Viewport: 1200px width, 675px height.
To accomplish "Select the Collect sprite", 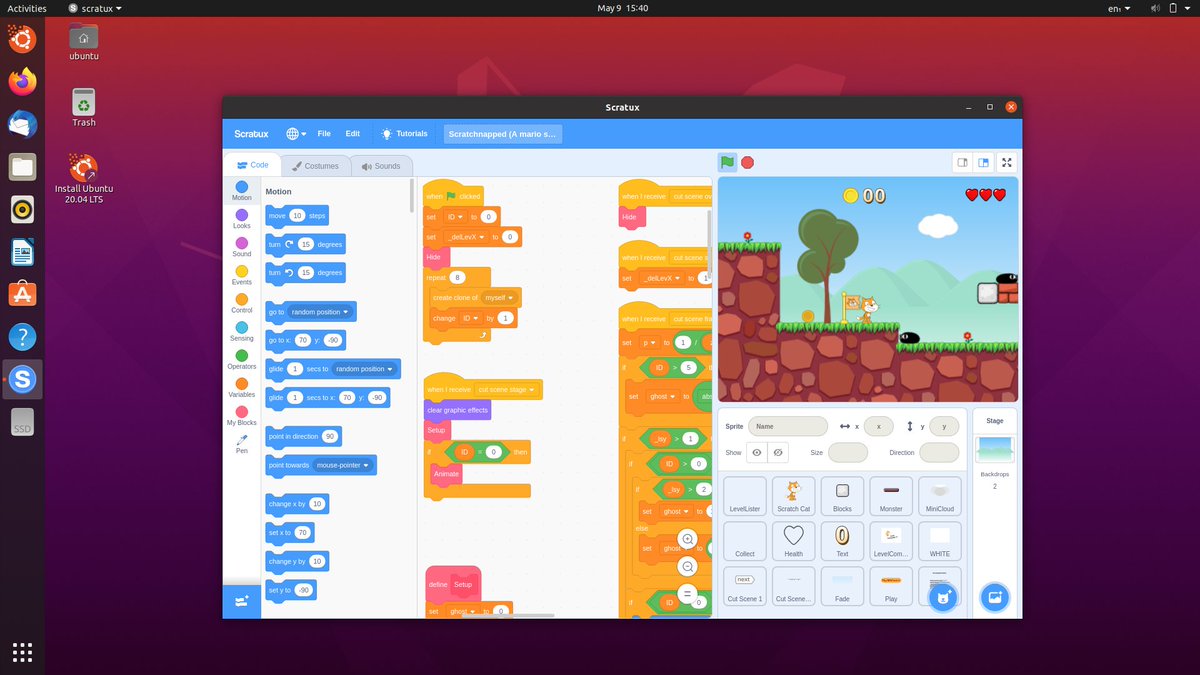I will click(745, 541).
